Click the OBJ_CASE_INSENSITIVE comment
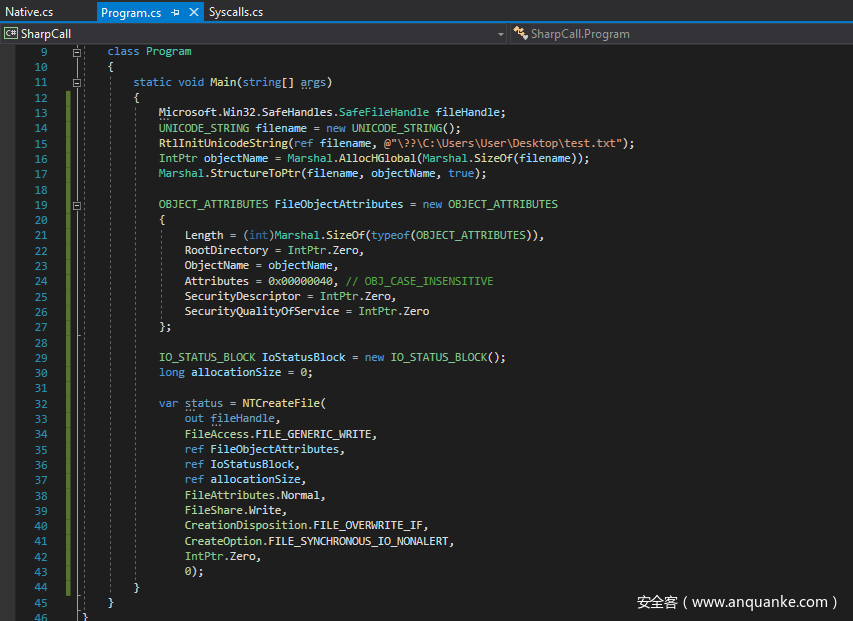Screen dimensions: 853x621 pyautogui.click(x=419, y=281)
